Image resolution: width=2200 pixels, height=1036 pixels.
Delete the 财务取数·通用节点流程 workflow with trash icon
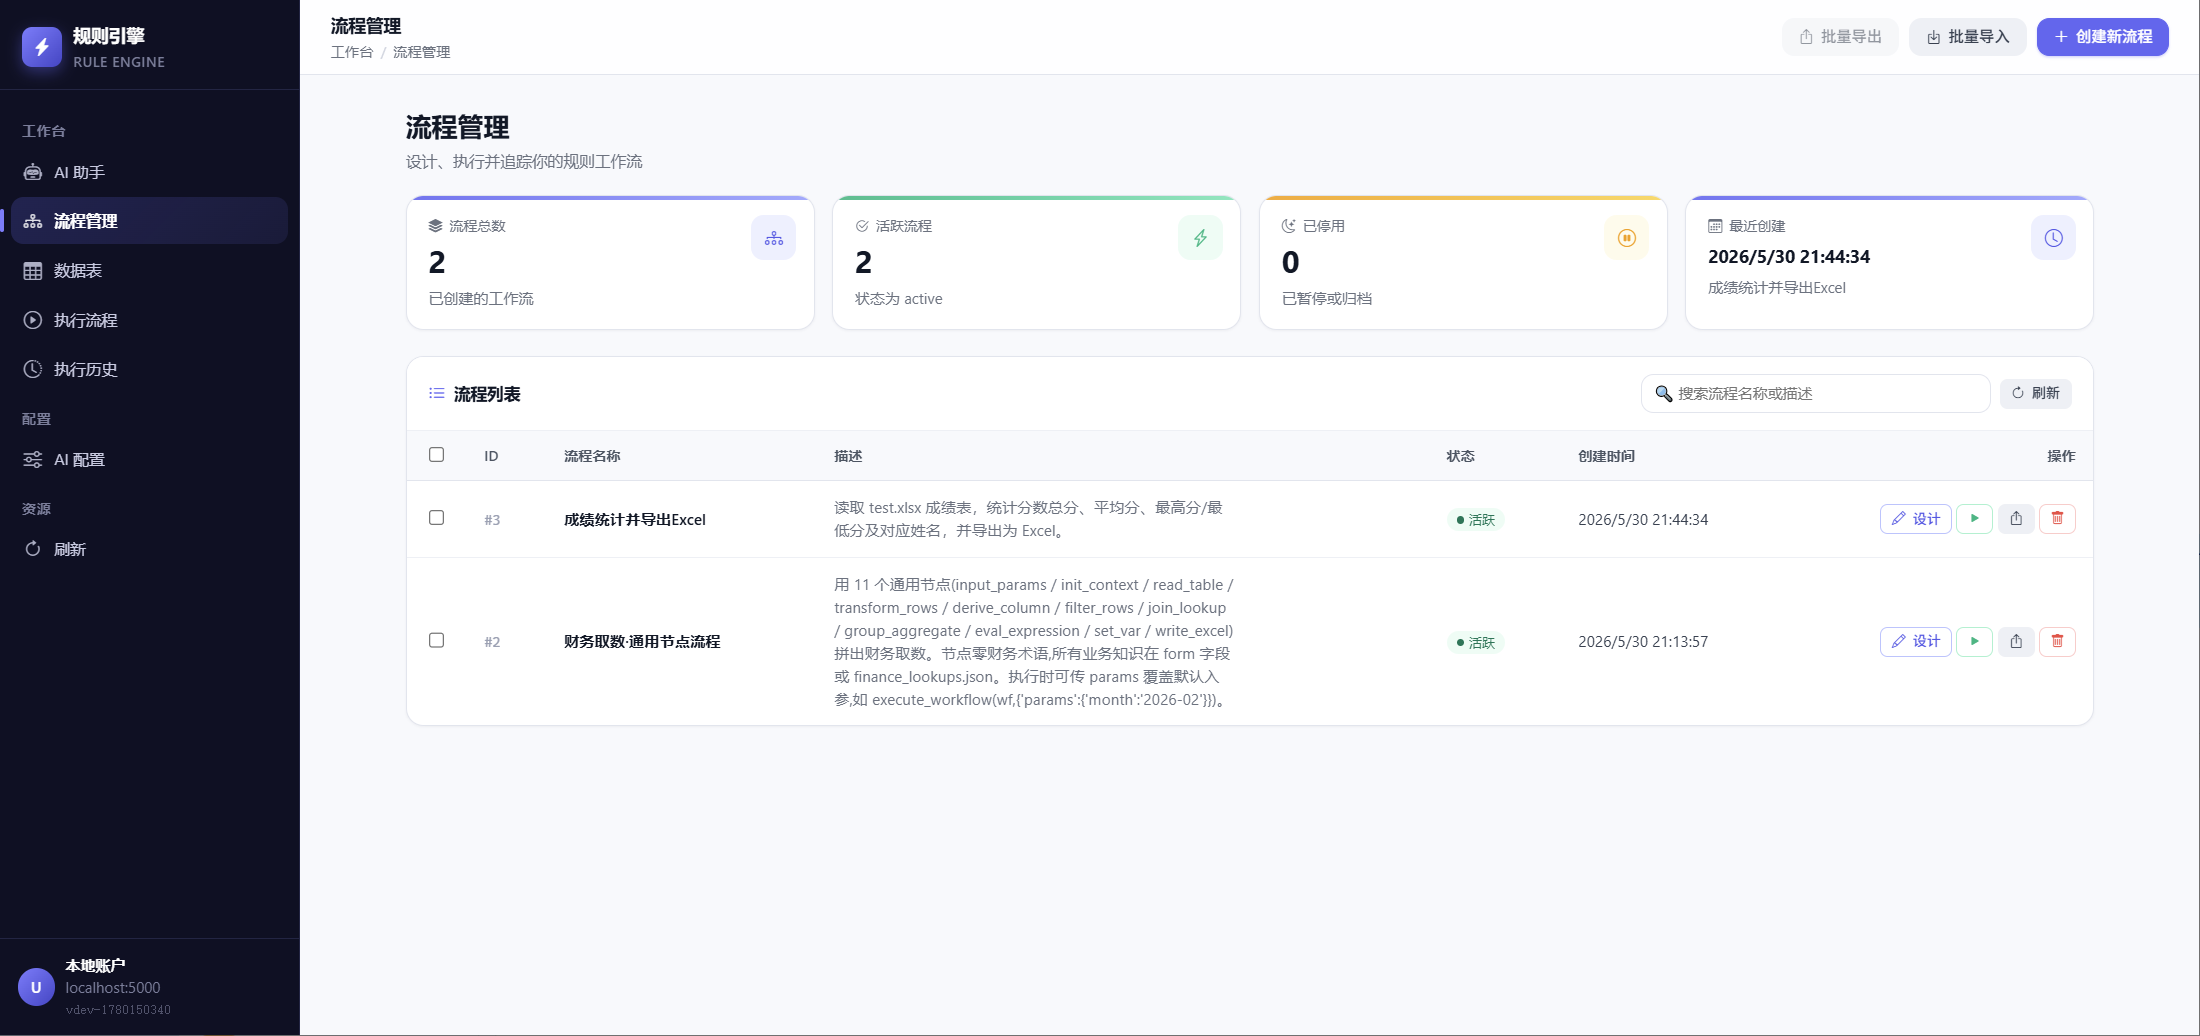click(x=2057, y=641)
